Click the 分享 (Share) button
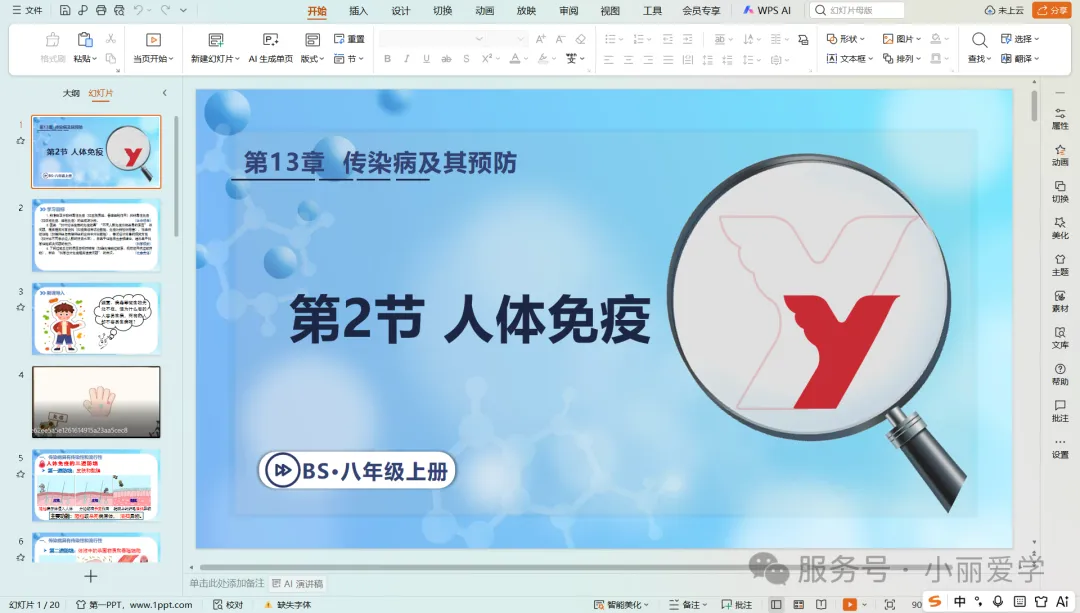1080x613 pixels. (x=1052, y=10)
